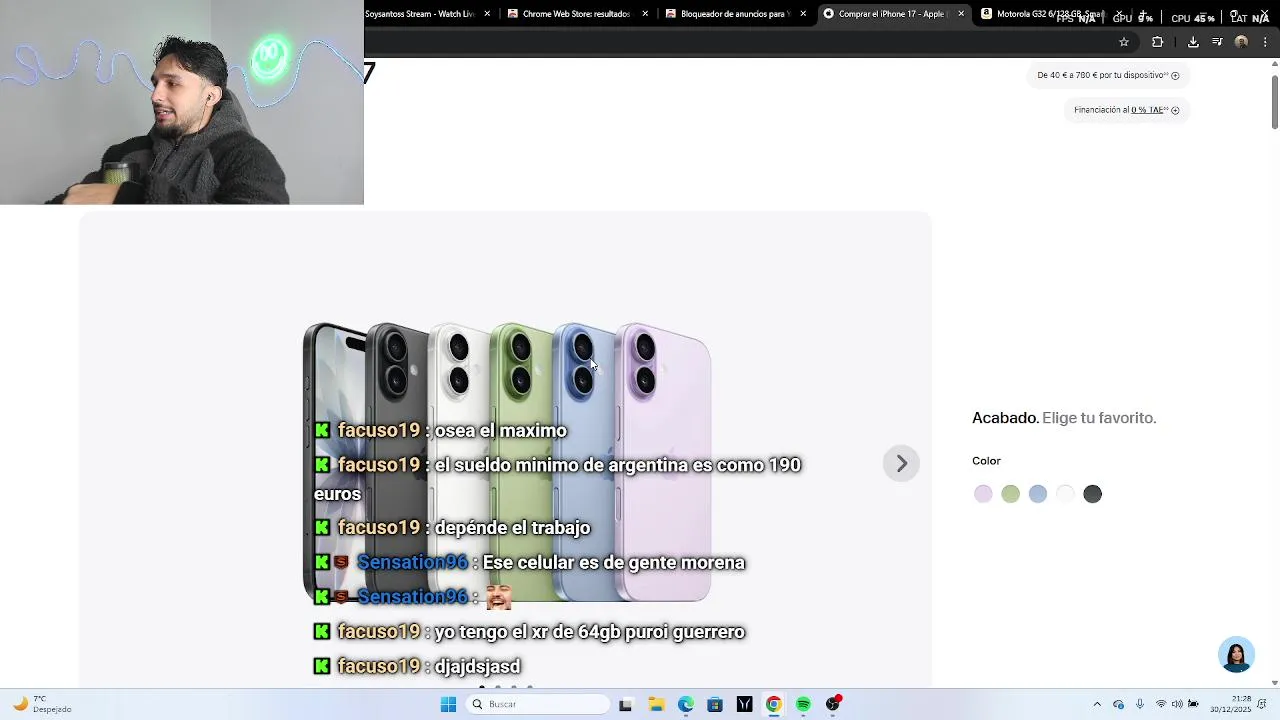Close the Soysantoss Stream tab
This screenshot has width=1280, height=720.
tap(487, 14)
